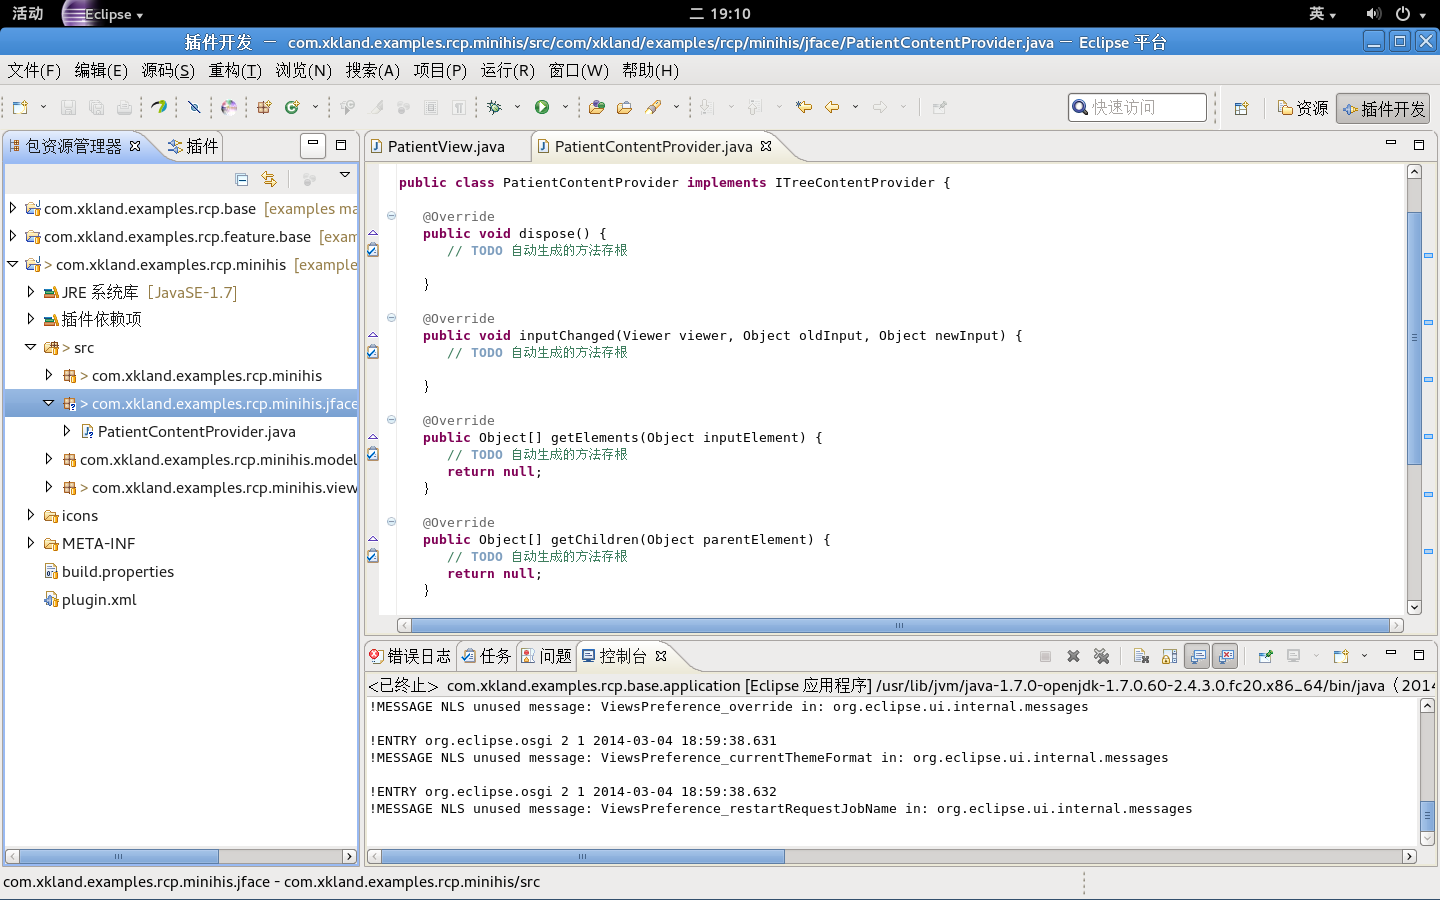Remove all terminated launches double-X icon

[x=1101, y=656]
